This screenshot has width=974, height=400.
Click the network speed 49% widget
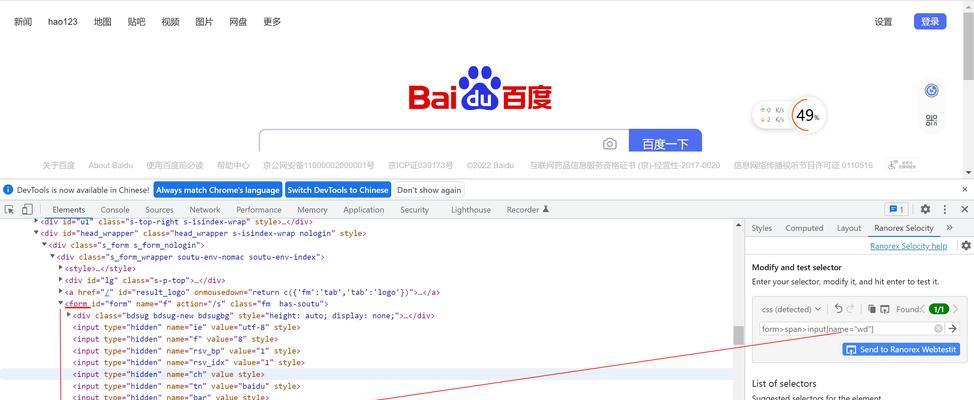point(790,115)
